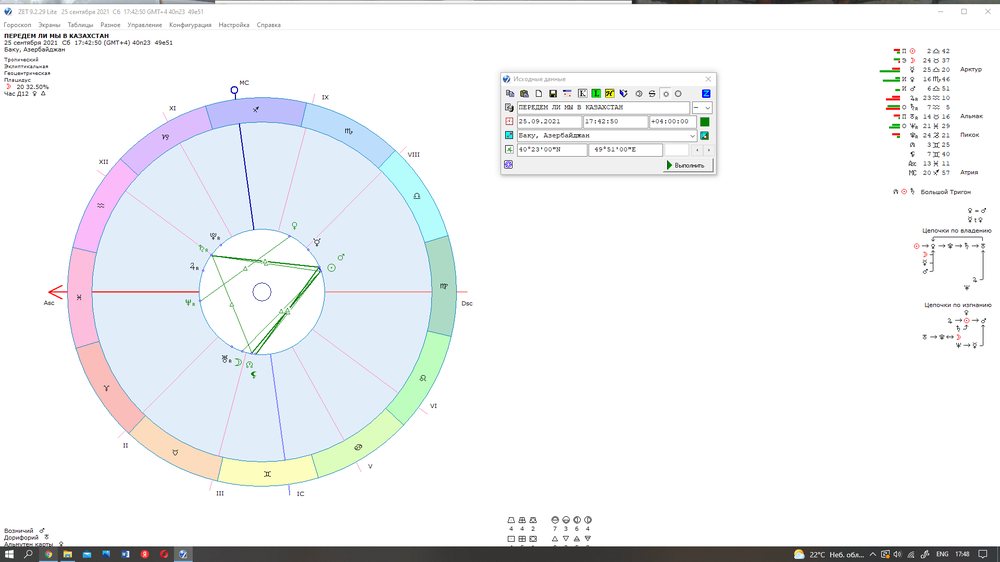1000x562 pixels.
Task: Toggle the small circle chart mode button
Action: [666, 94]
